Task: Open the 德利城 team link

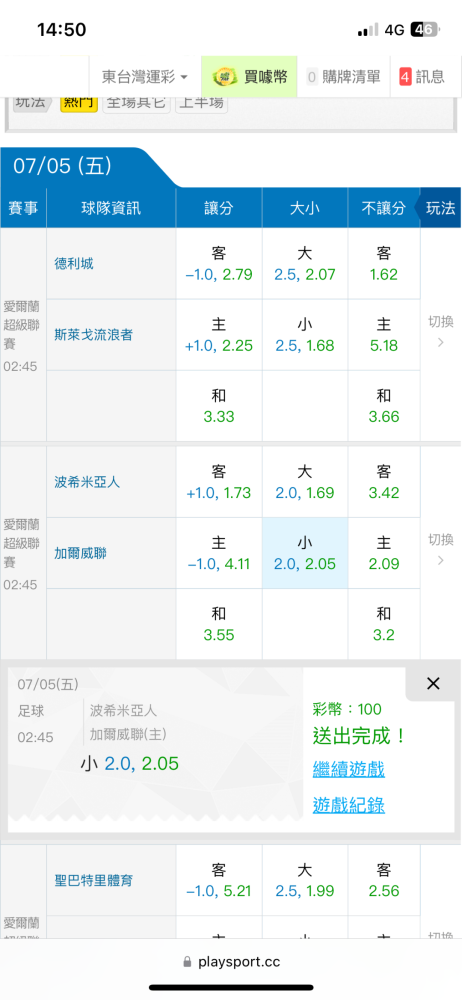Action: (74, 263)
